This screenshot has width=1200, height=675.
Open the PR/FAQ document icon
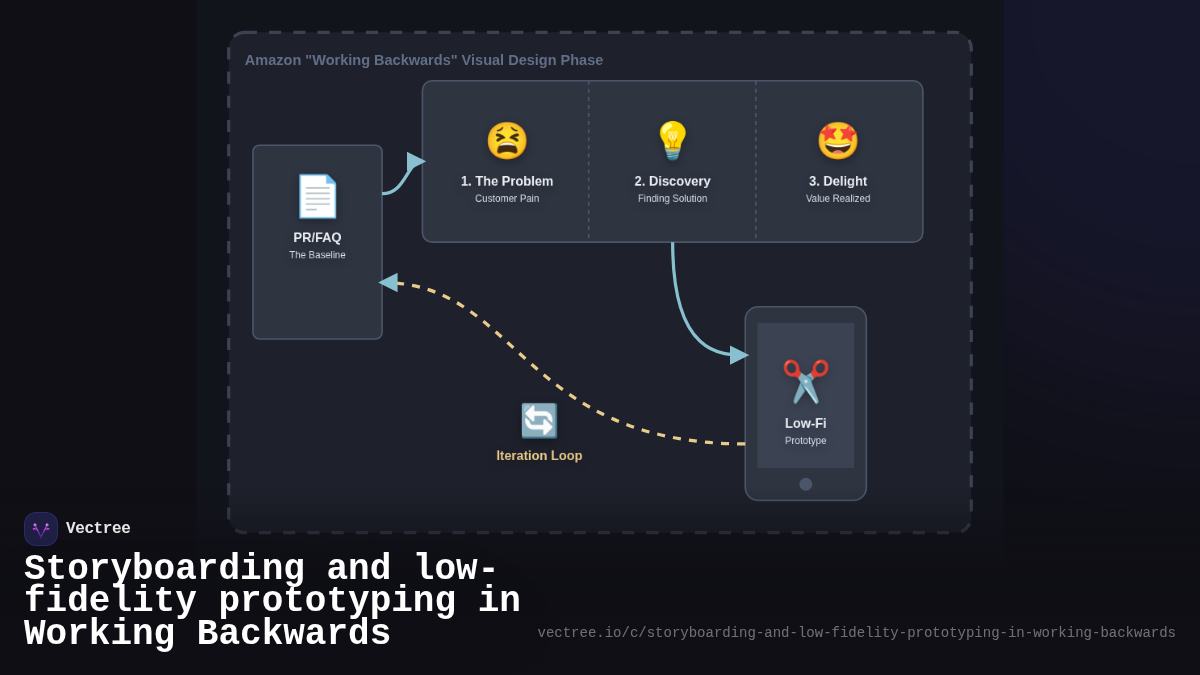point(317,197)
